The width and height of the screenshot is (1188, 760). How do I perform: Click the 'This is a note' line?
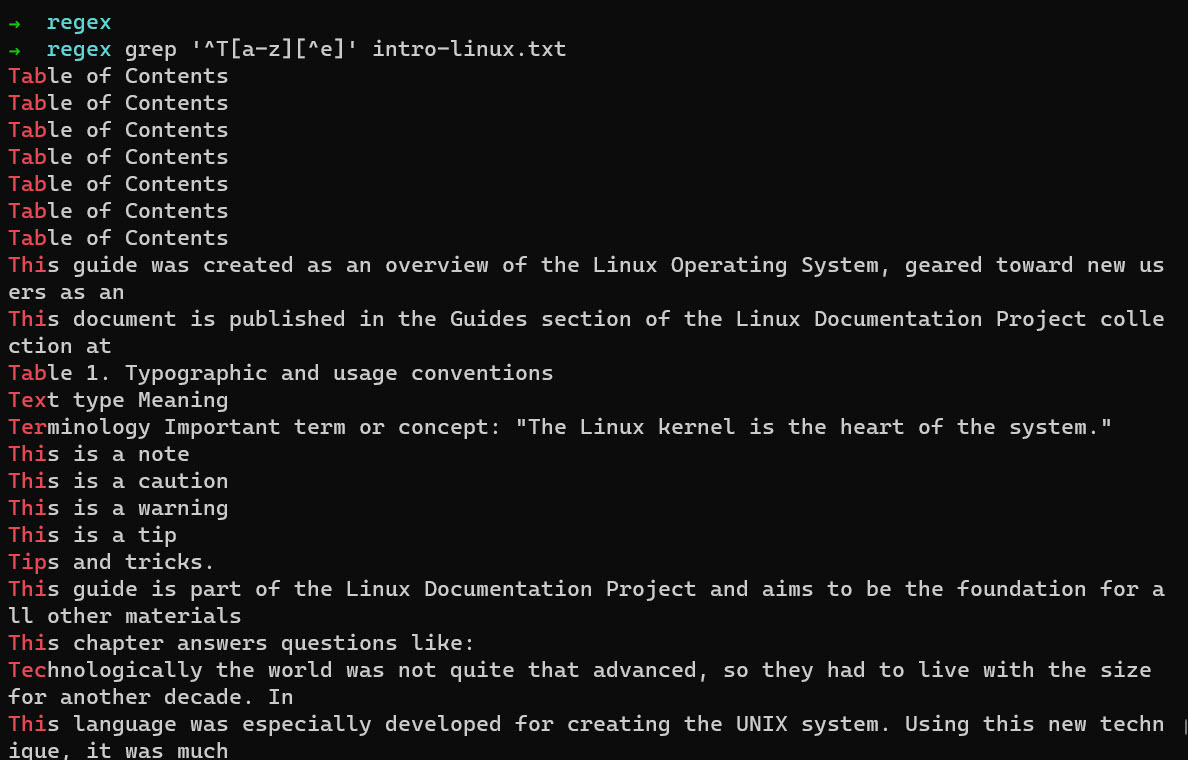click(x=98, y=454)
